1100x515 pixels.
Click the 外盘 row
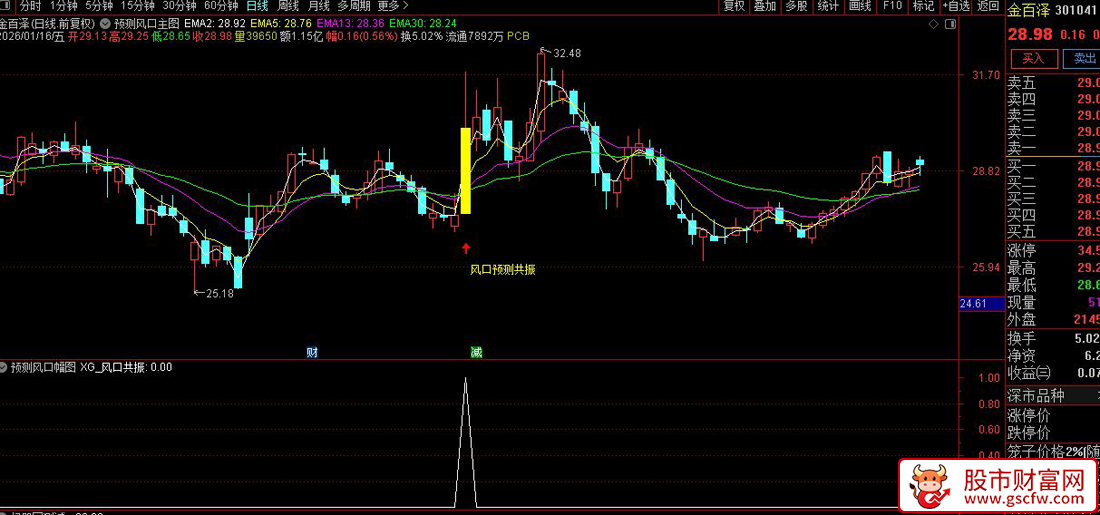click(x=1052, y=320)
